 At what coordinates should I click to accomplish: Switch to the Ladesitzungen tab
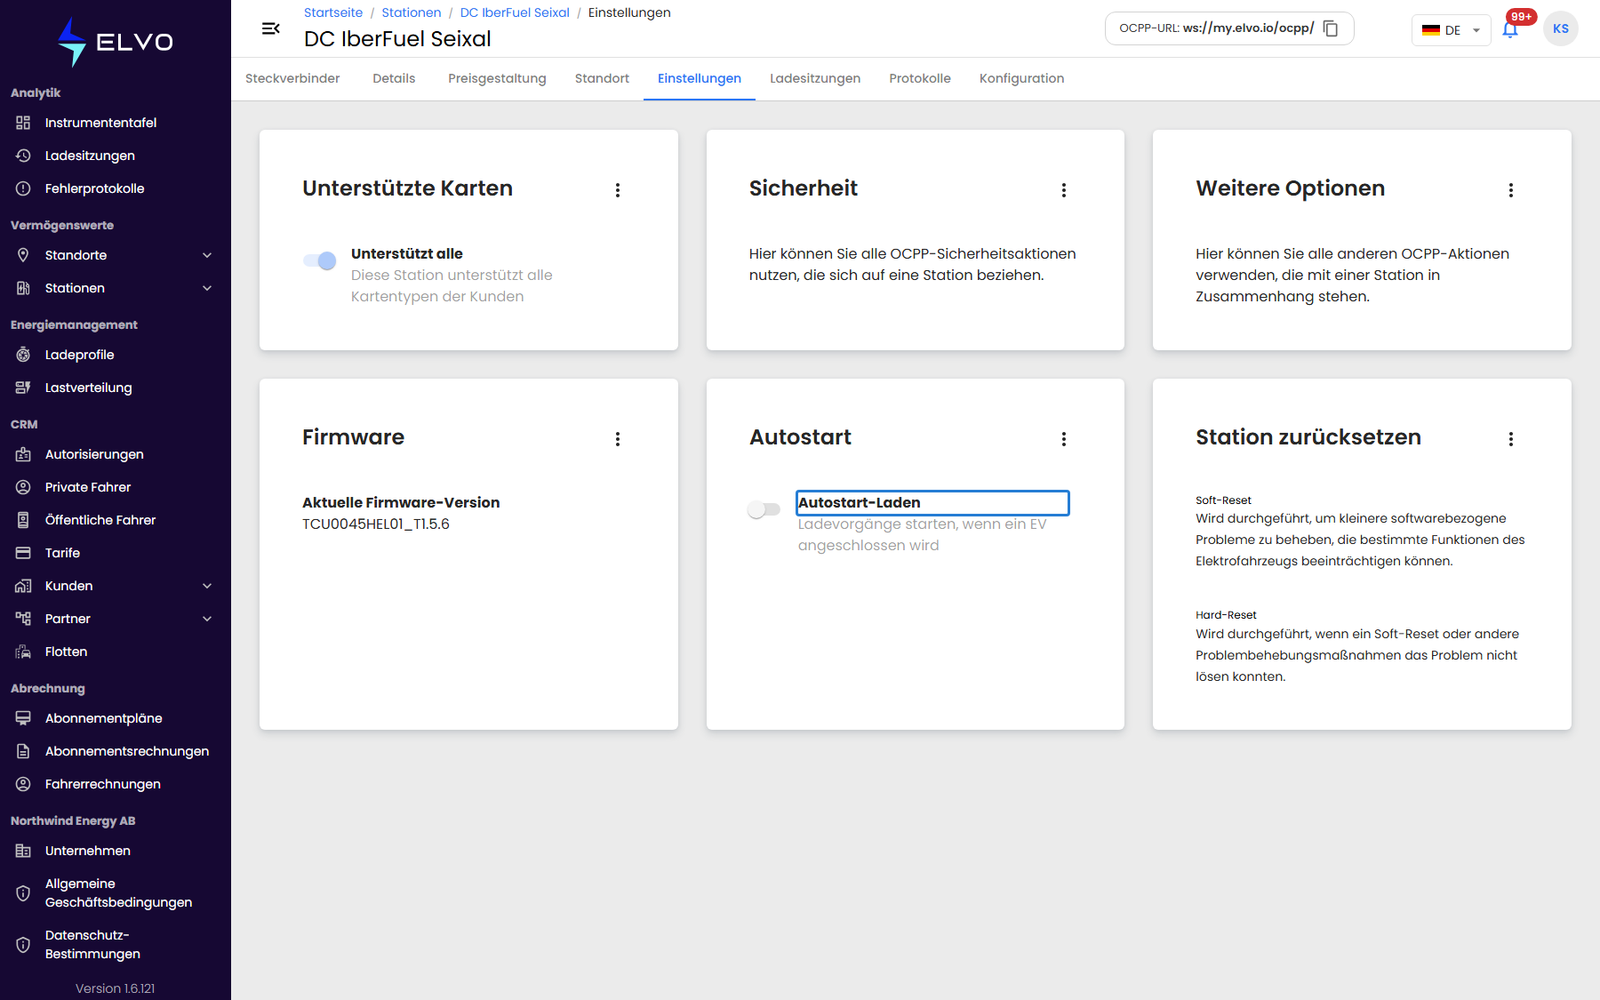coord(815,79)
